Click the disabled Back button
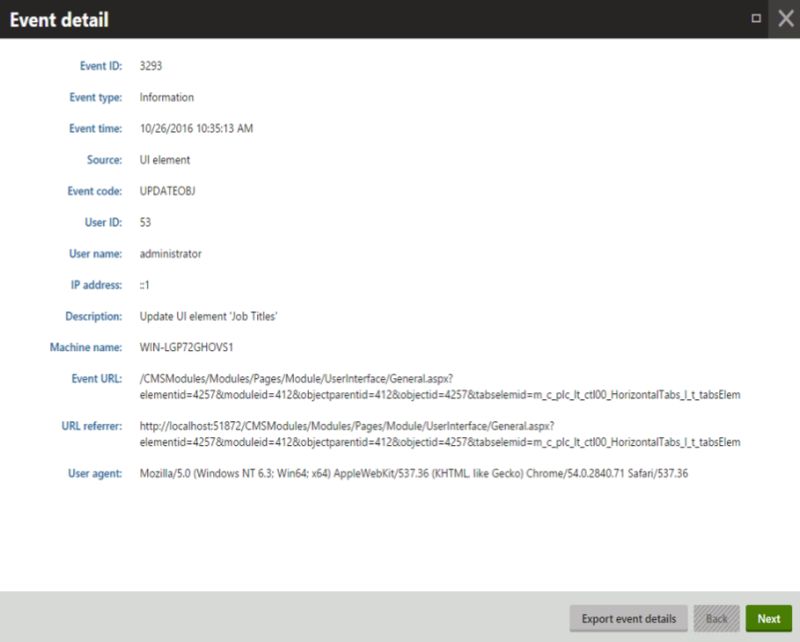The height and width of the screenshot is (642, 800). click(x=716, y=619)
